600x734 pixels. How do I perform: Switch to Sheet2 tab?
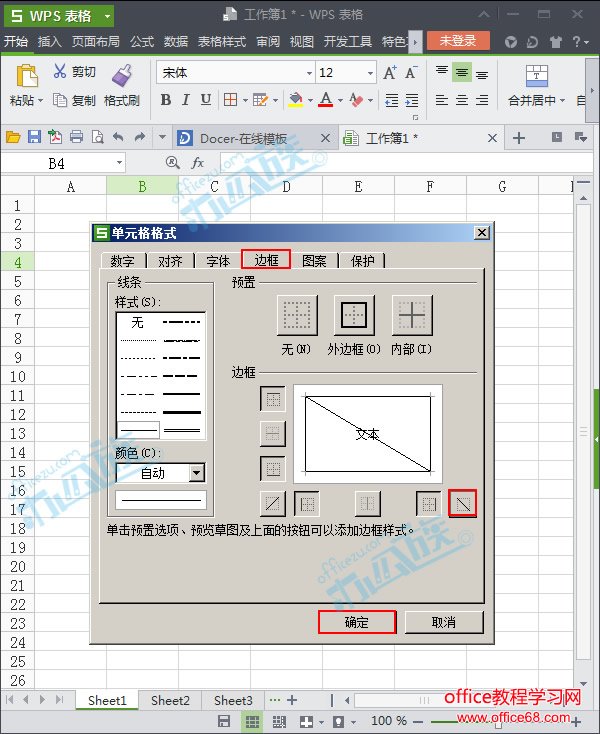170,700
